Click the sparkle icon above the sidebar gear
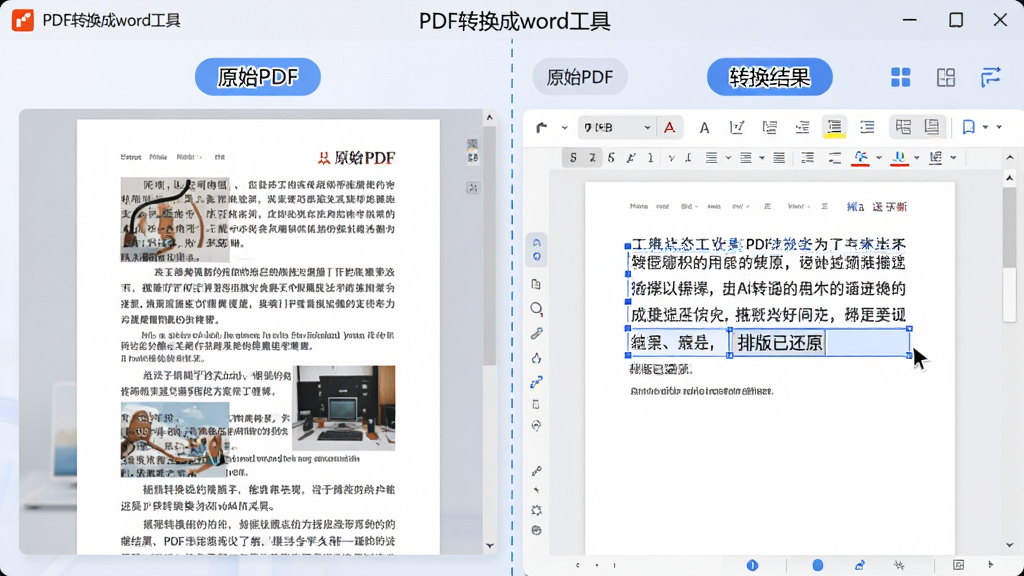Image resolution: width=1024 pixels, height=576 pixels. click(x=536, y=490)
